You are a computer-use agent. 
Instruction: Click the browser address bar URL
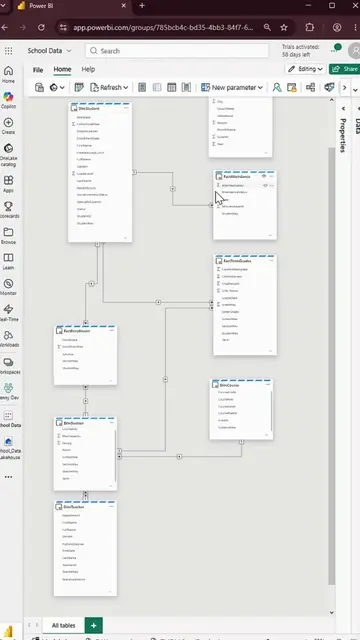tap(163, 27)
